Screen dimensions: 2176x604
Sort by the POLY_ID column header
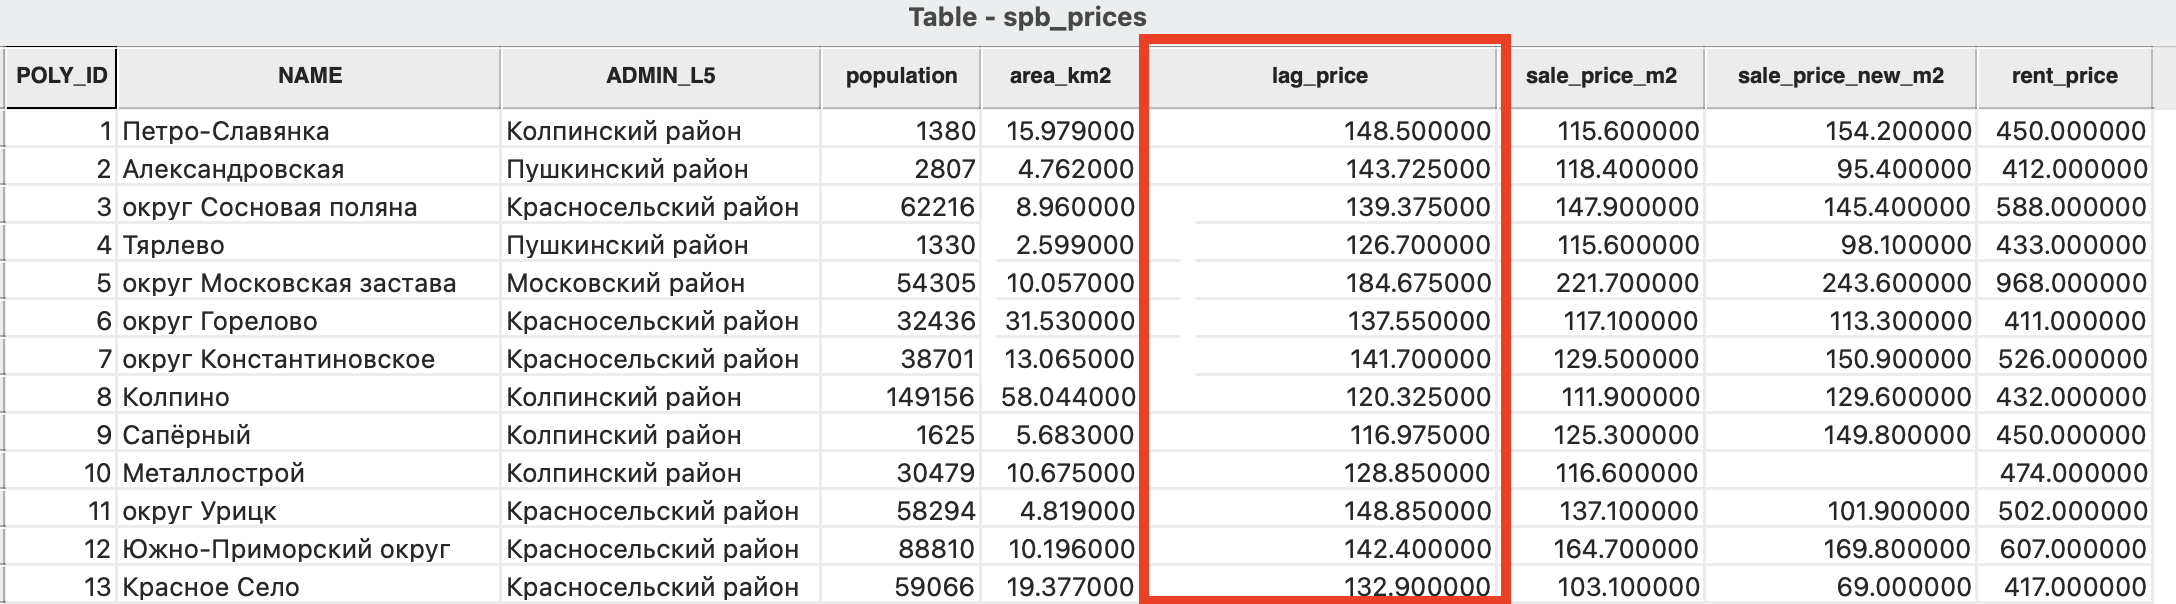61,77
